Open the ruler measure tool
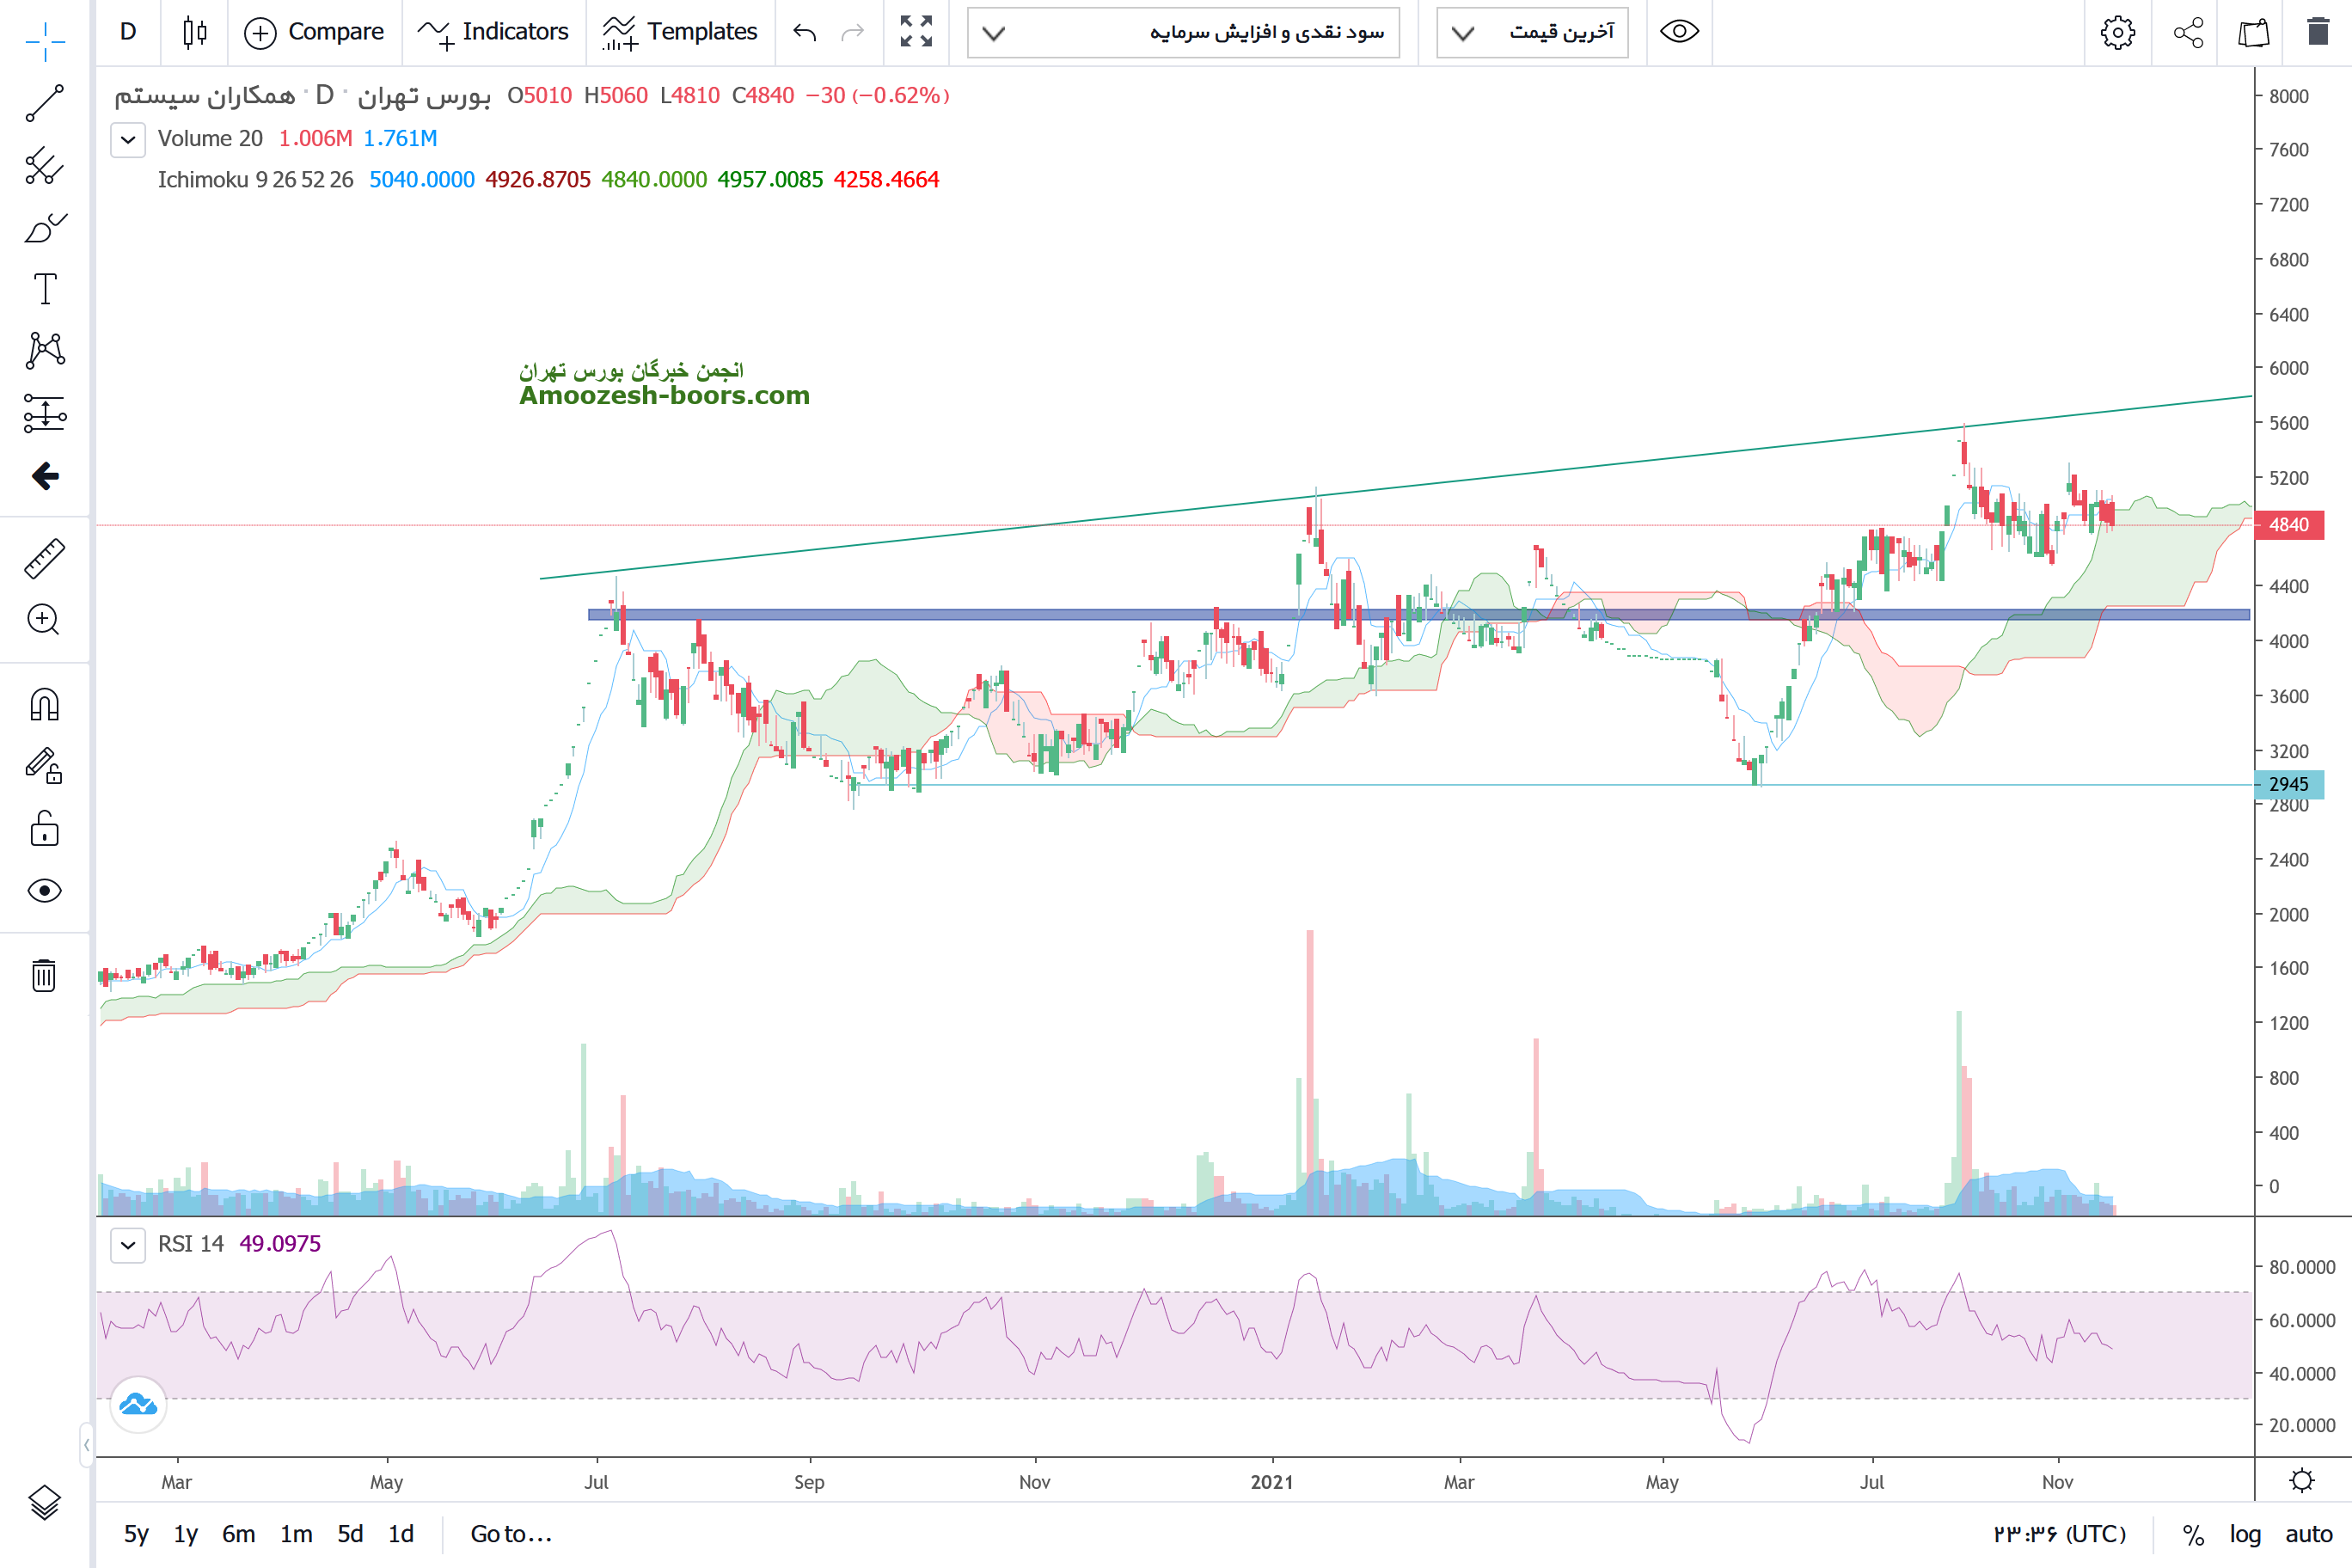 pos(44,559)
